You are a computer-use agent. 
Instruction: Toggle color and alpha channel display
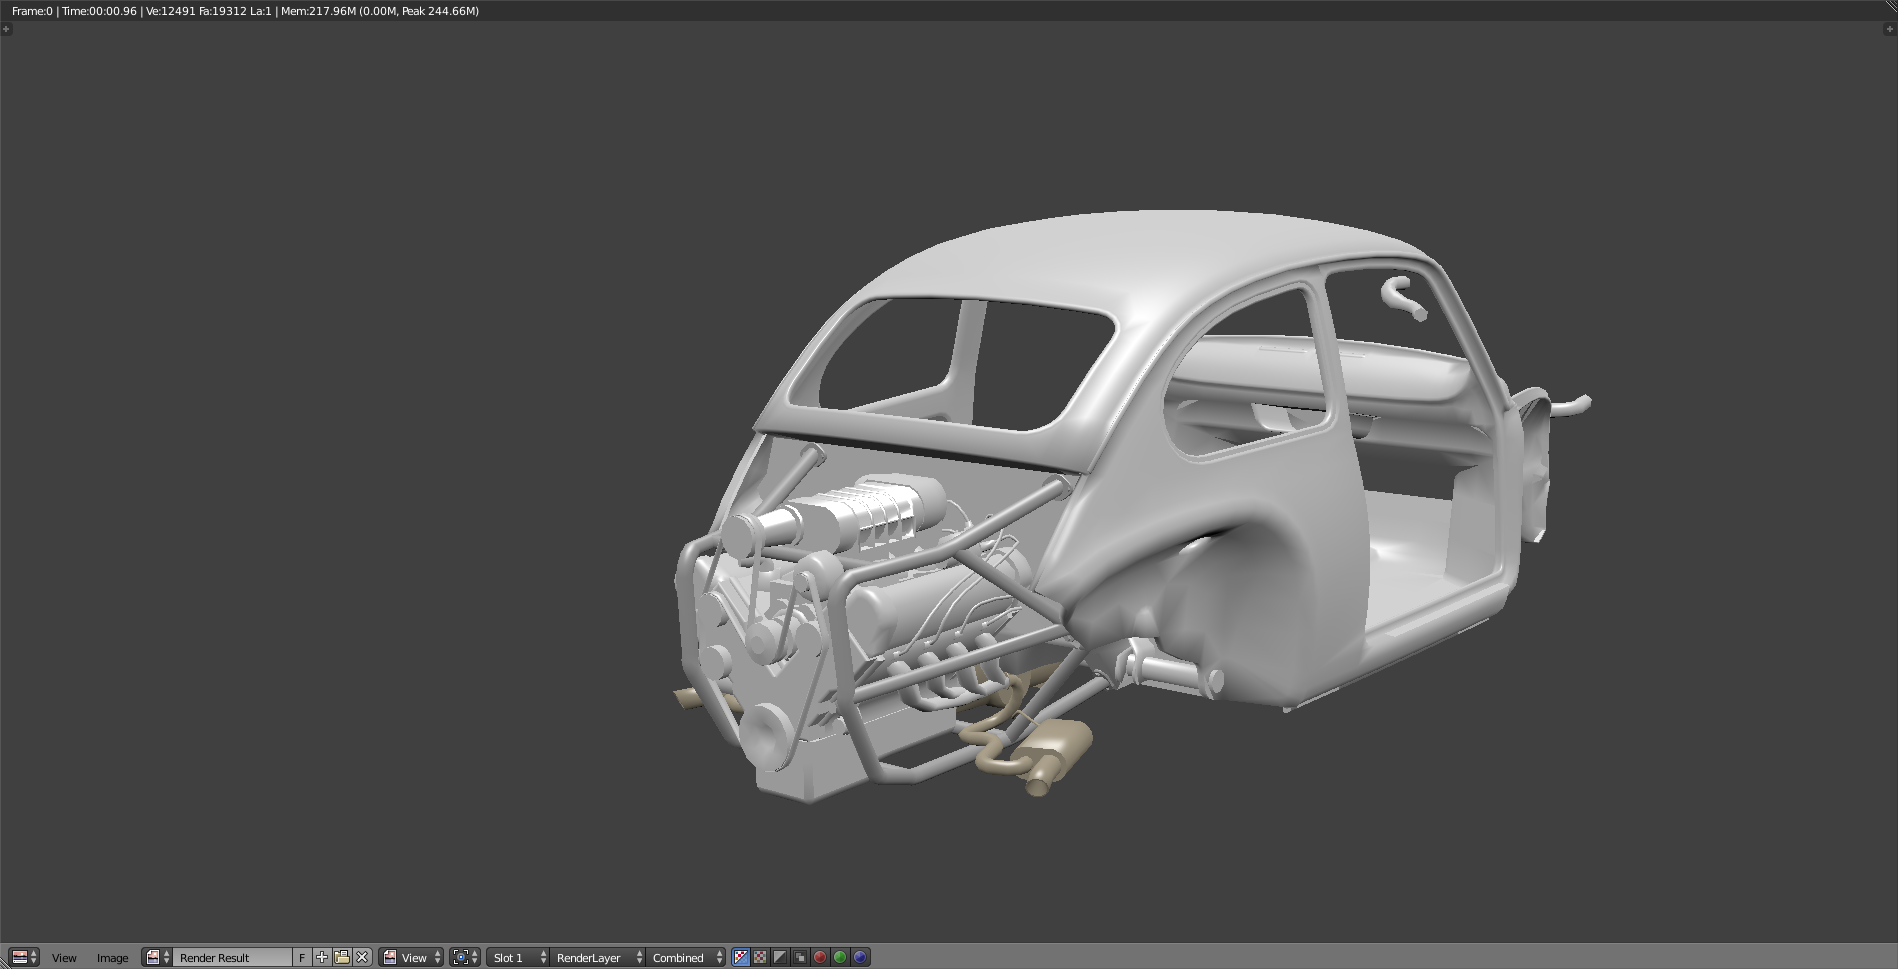(x=741, y=957)
